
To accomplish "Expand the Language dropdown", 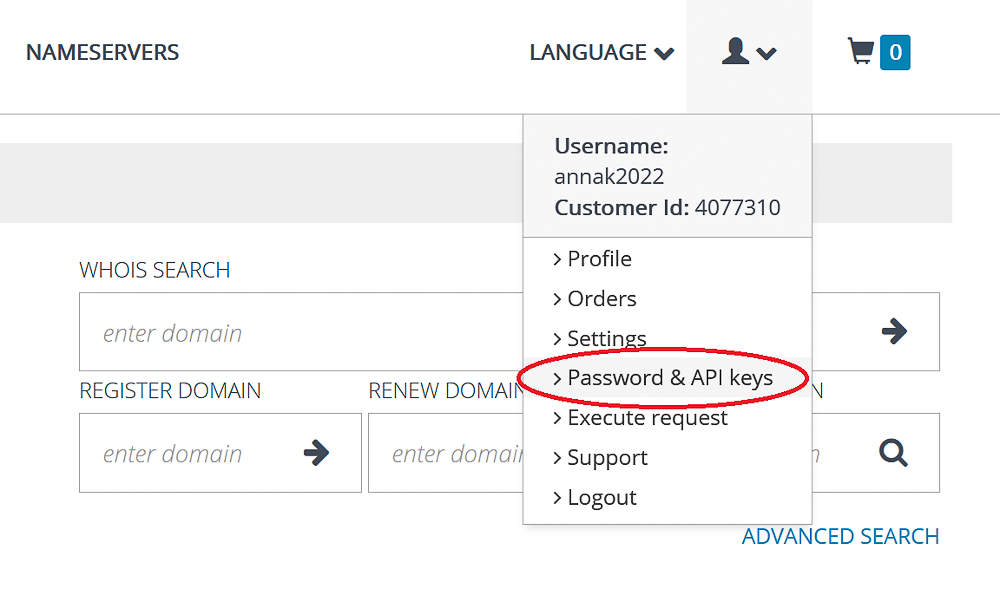I will click(x=601, y=52).
